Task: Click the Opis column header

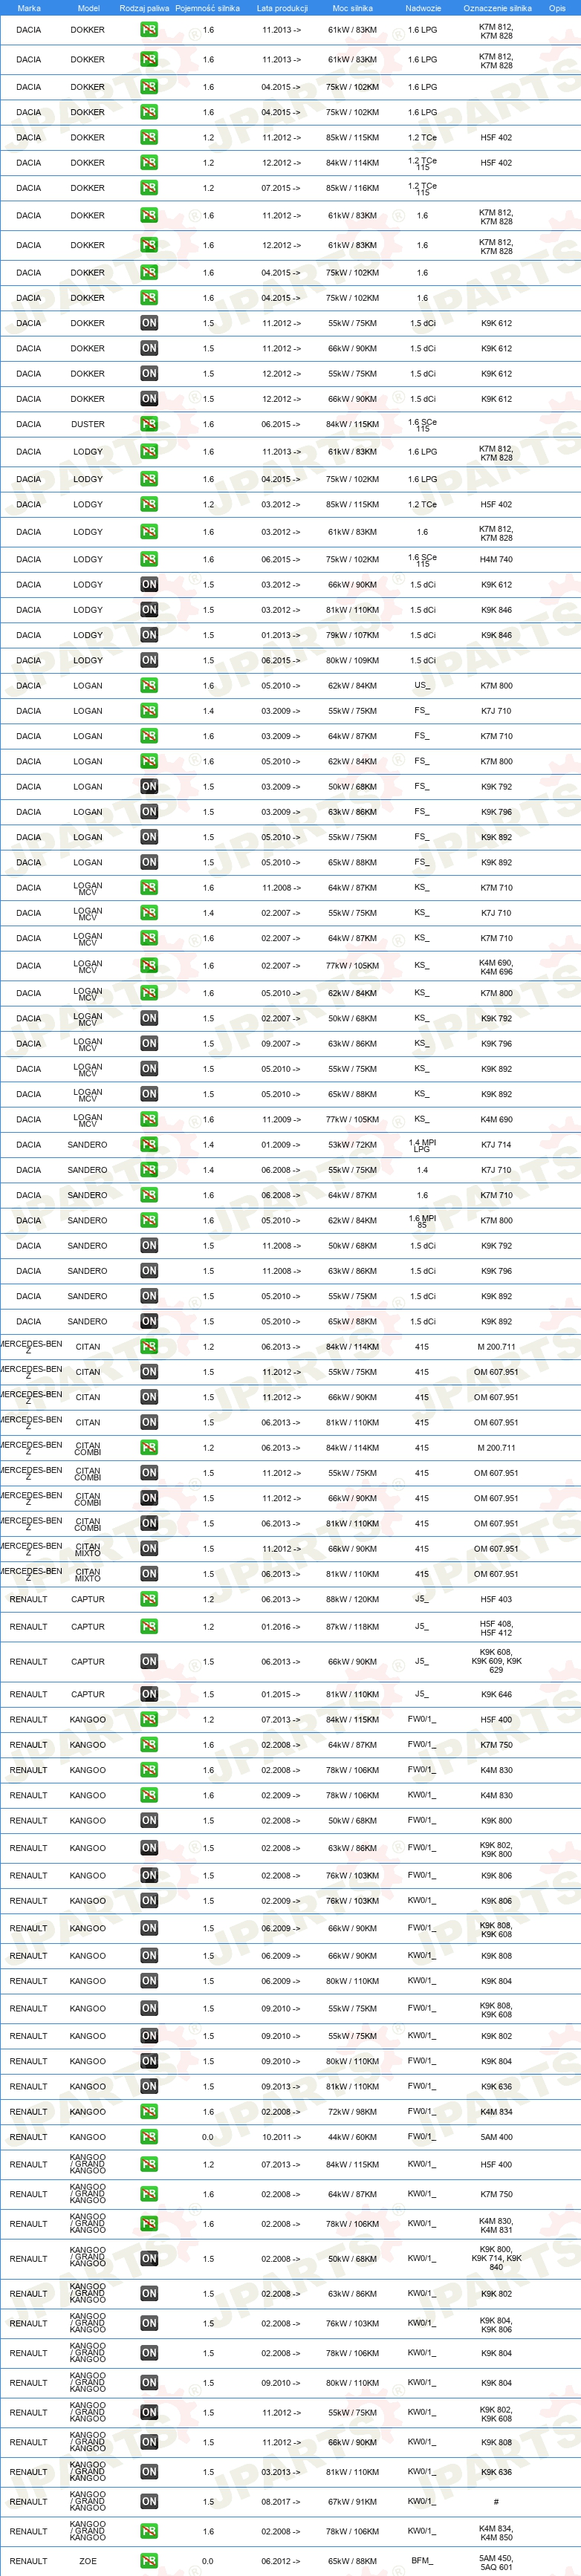Action: coord(557,8)
